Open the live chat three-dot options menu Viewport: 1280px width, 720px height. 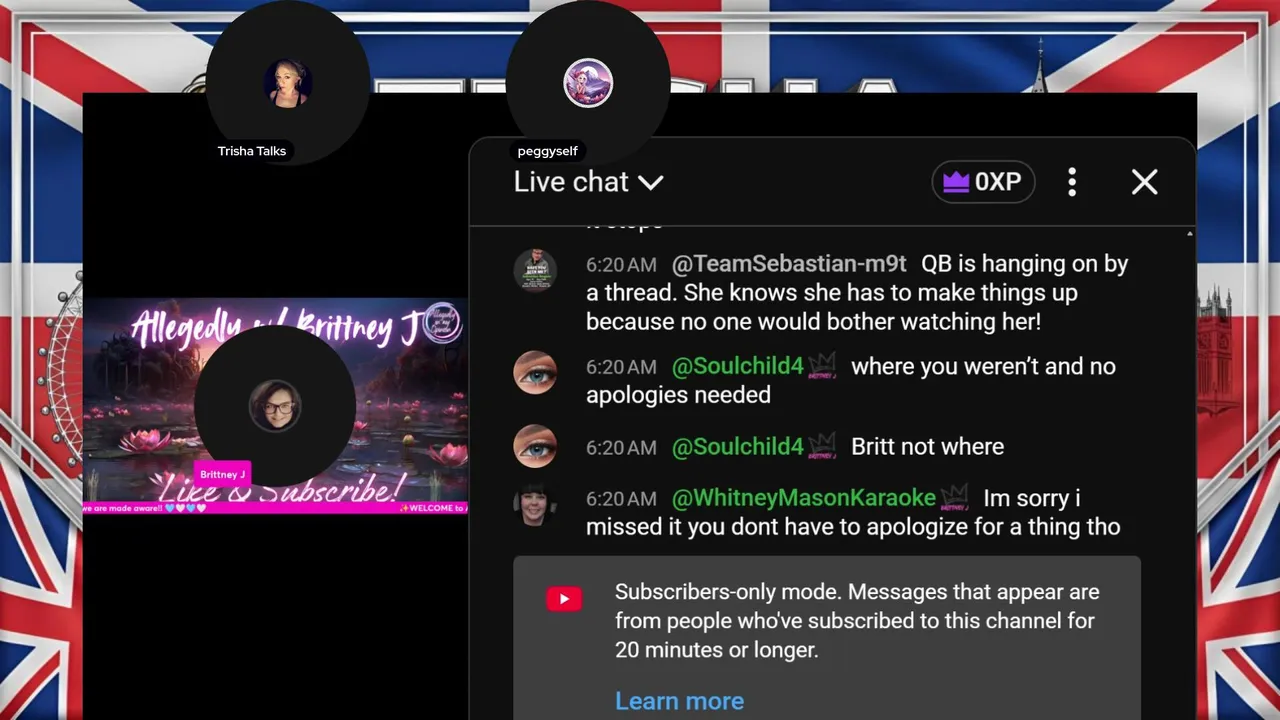1072,182
